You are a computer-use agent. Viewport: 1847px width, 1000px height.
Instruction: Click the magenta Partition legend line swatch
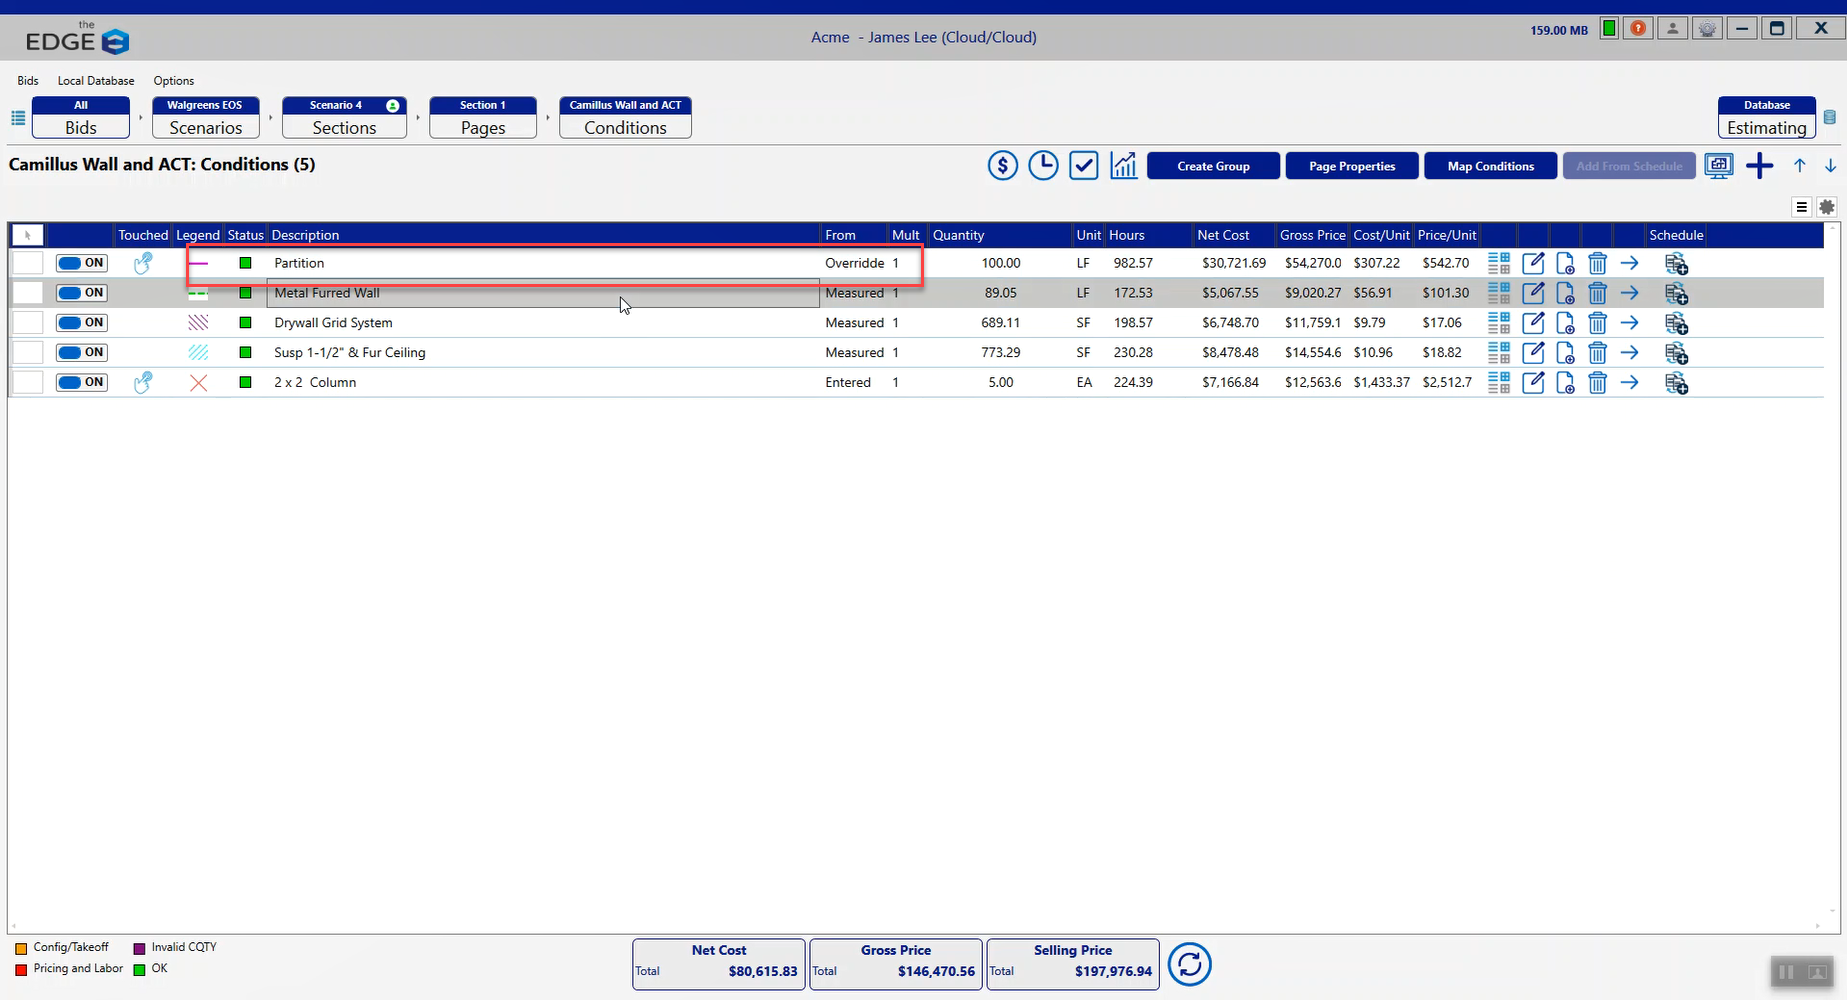198,263
